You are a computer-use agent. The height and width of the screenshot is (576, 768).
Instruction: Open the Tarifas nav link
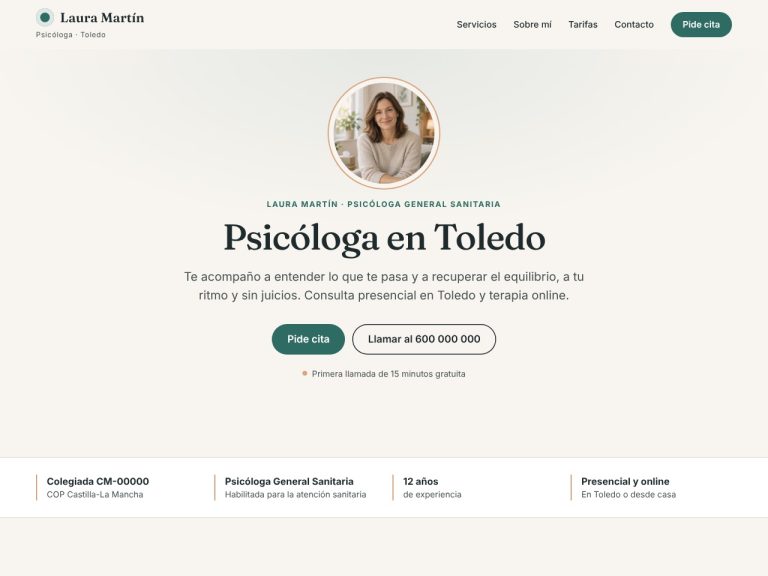(x=583, y=24)
